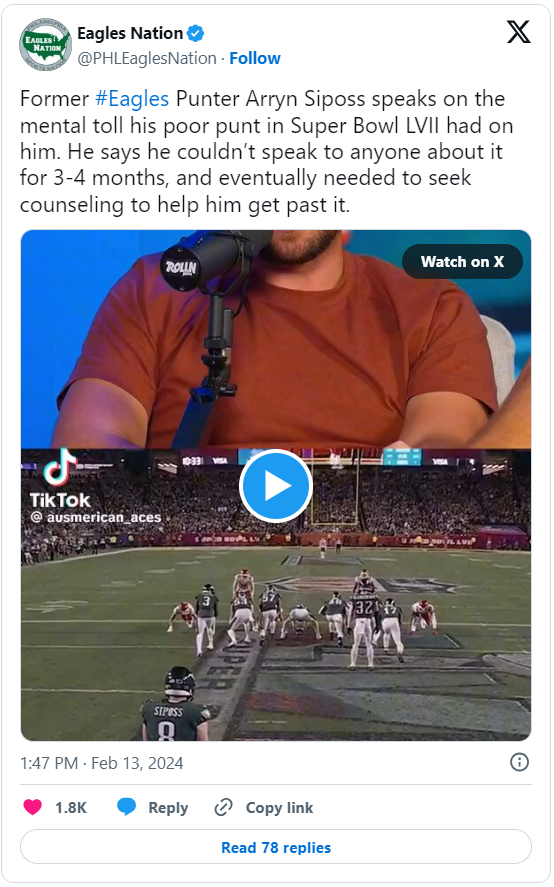Image resolution: width=554 pixels, height=887 pixels.
Task: Open Read 78 replies button
Action: [276, 847]
